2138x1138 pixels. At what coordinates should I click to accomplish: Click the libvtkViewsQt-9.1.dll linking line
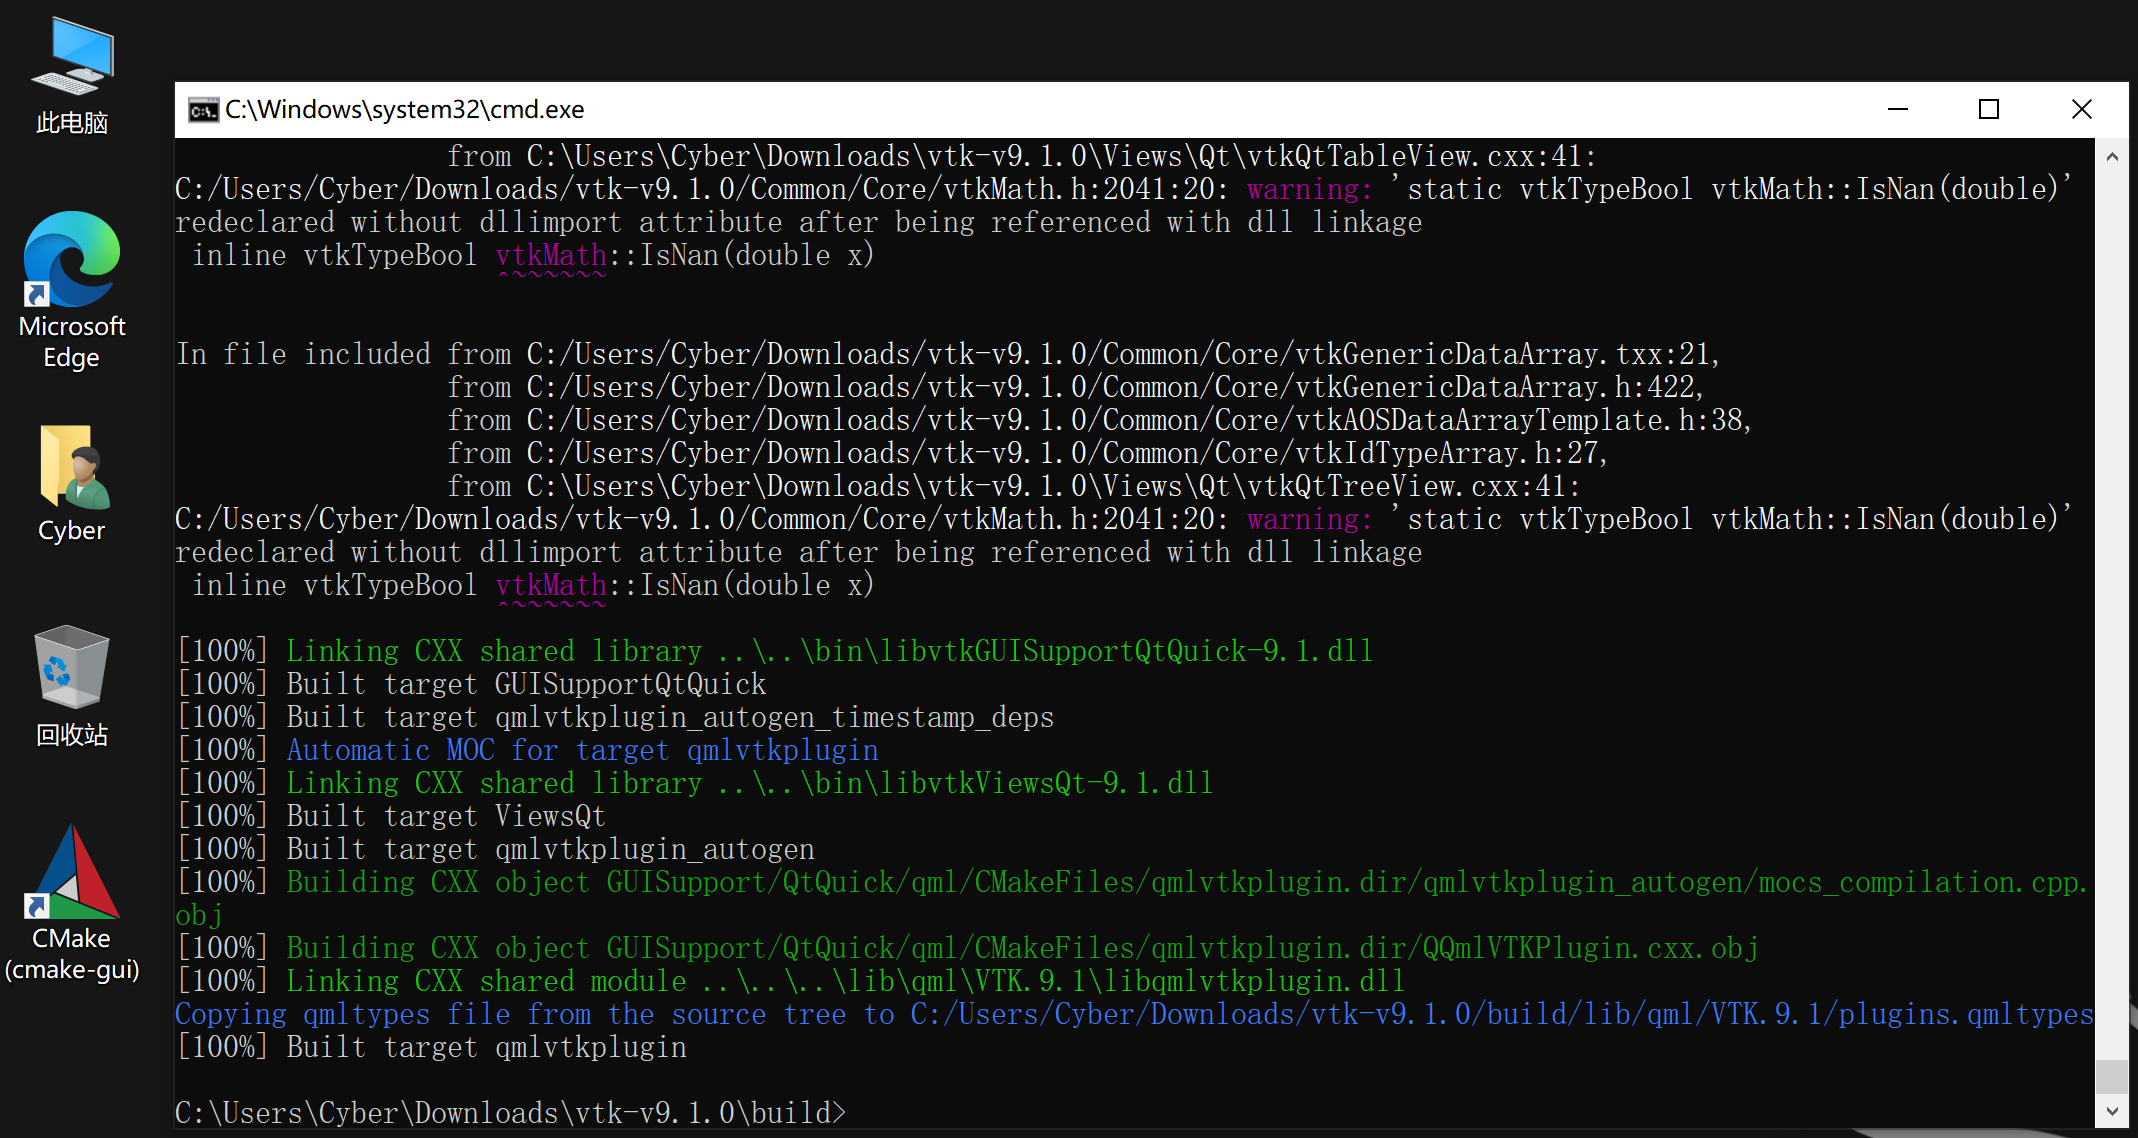[748, 783]
